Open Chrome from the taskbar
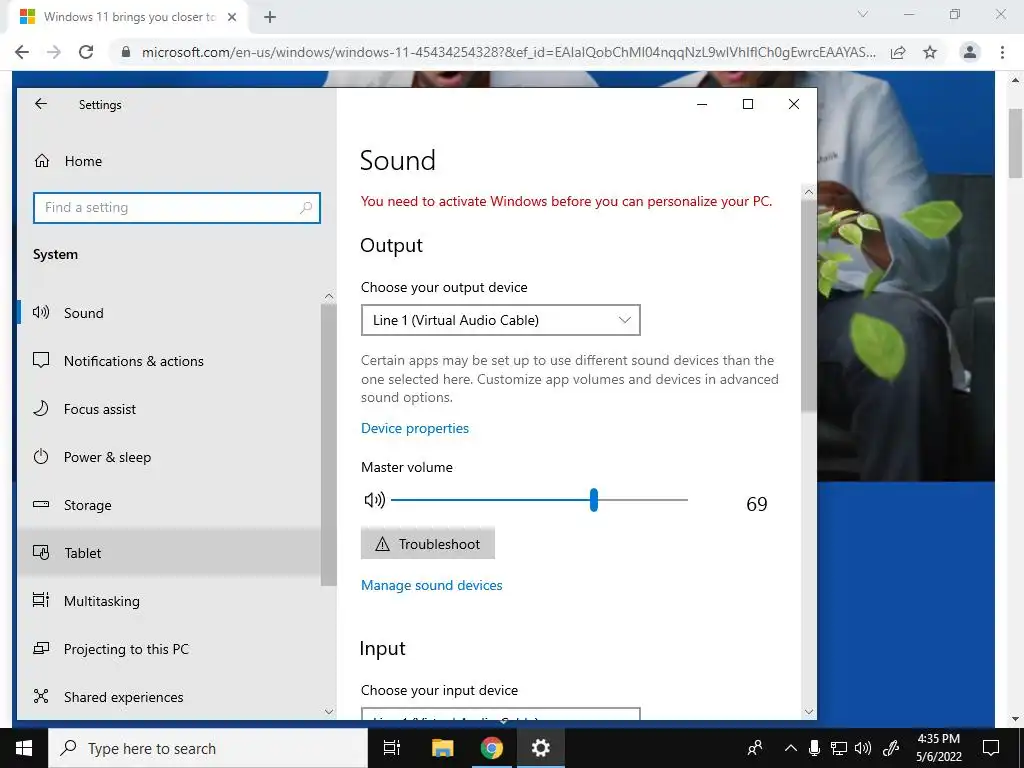 tap(492, 748)
